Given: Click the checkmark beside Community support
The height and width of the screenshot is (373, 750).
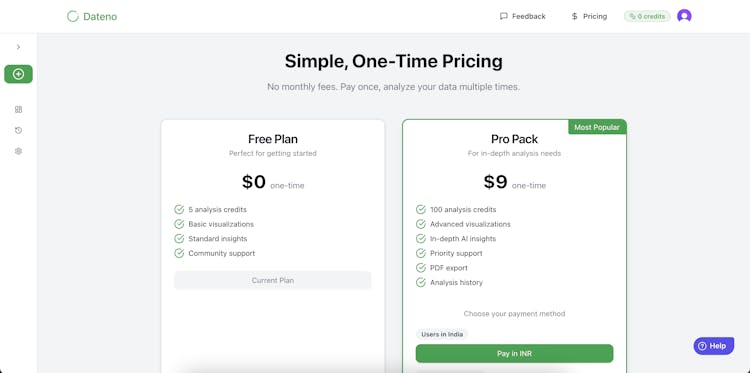Looking at the screenshot, I should (179, 253).
